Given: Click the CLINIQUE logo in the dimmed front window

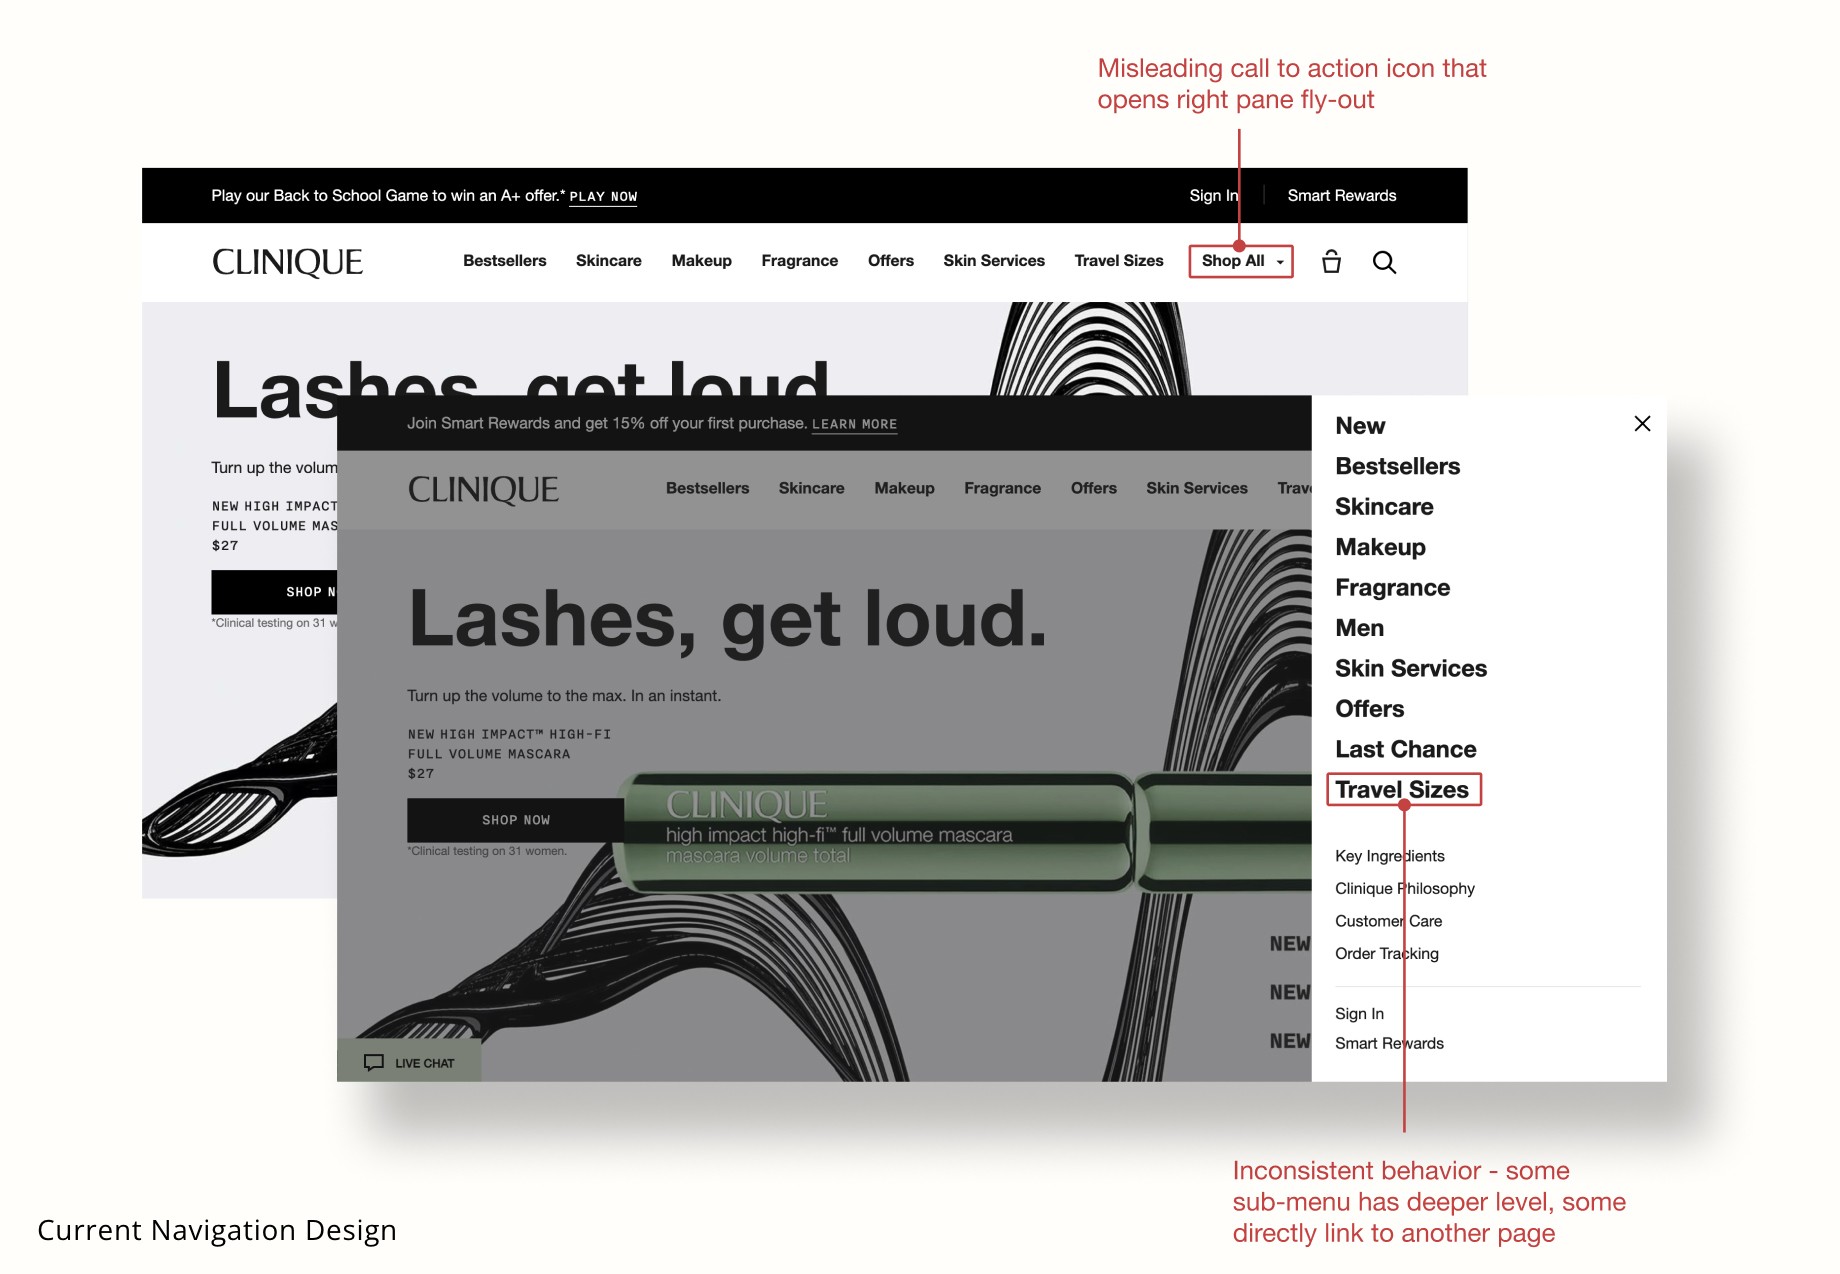Looking at the screenshot, I should point(483,489).
